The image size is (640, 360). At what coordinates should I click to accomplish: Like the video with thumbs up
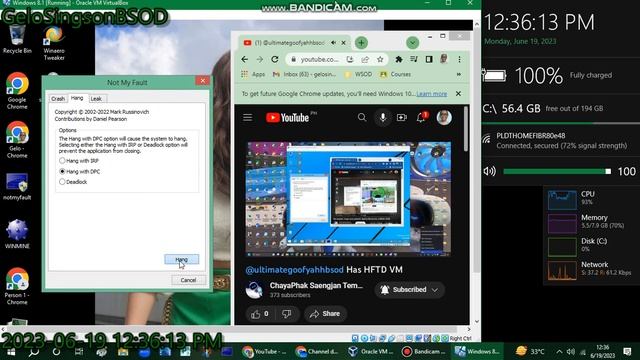pyautogui.click(x=260, y=314)
